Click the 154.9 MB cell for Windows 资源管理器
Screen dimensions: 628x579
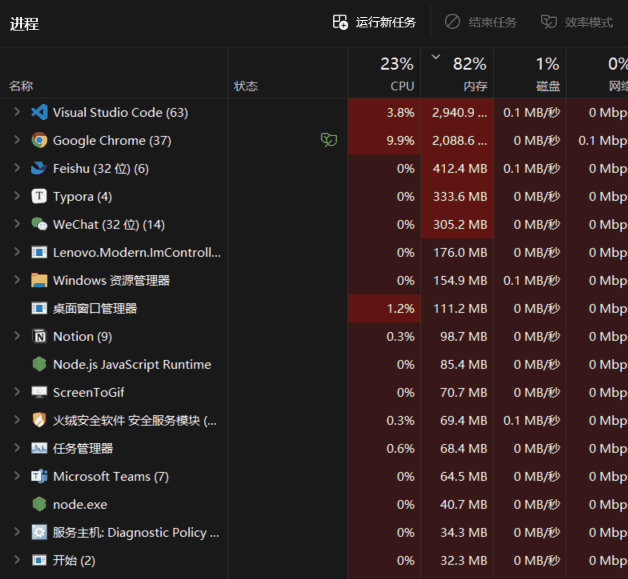[x=457, y=280]
